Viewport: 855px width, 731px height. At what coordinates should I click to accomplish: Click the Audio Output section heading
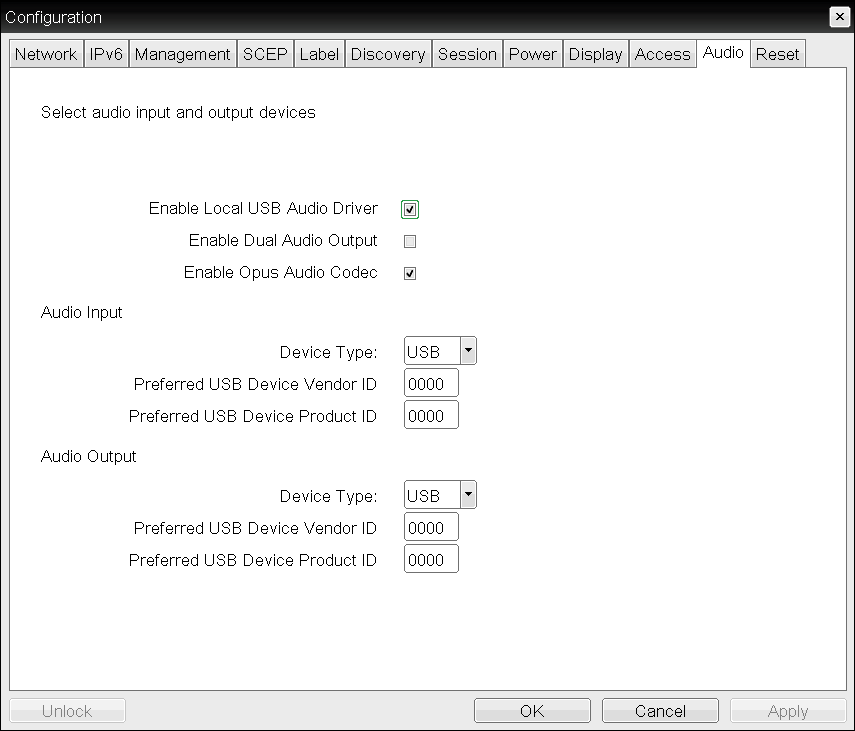pos(88,456)
